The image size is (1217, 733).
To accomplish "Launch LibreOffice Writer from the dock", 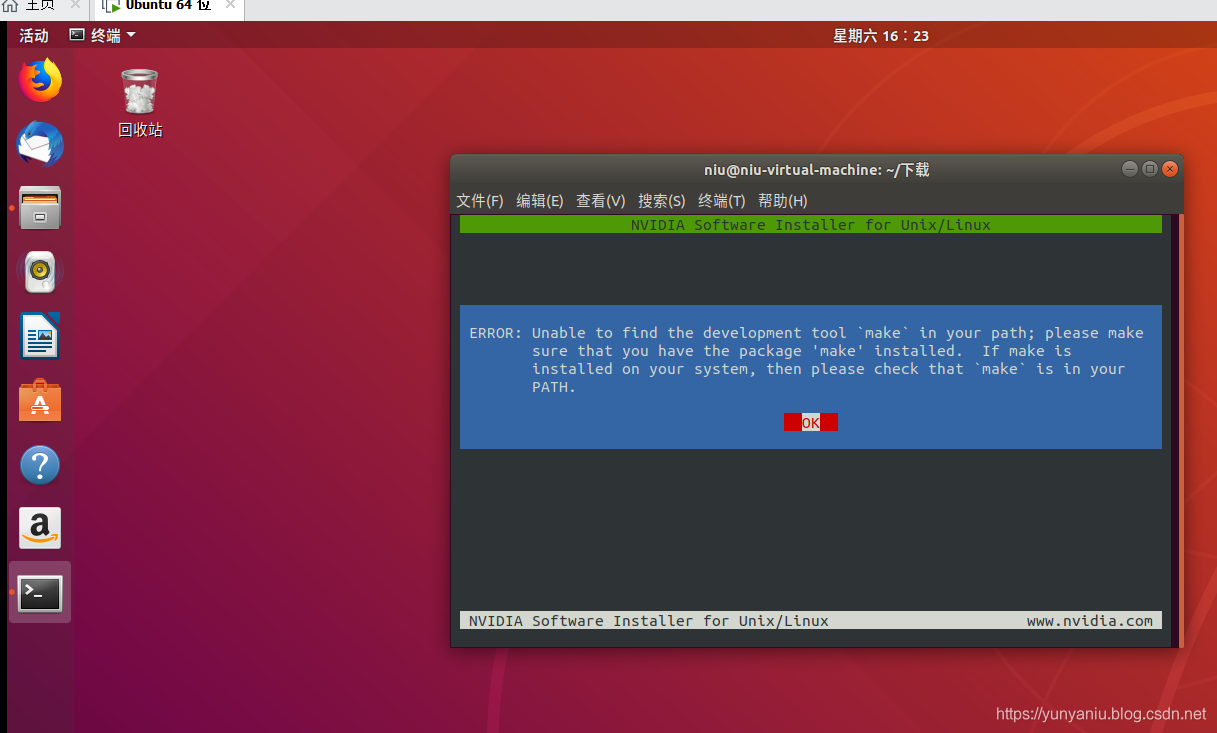I will pyautogui.click(x=40, y=336).
